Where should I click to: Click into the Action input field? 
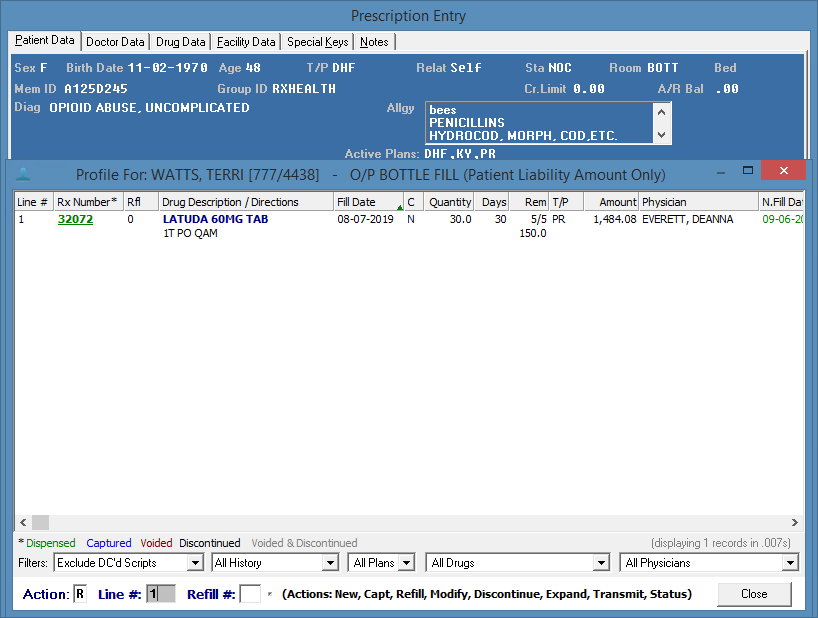click(x=80, y=594)
